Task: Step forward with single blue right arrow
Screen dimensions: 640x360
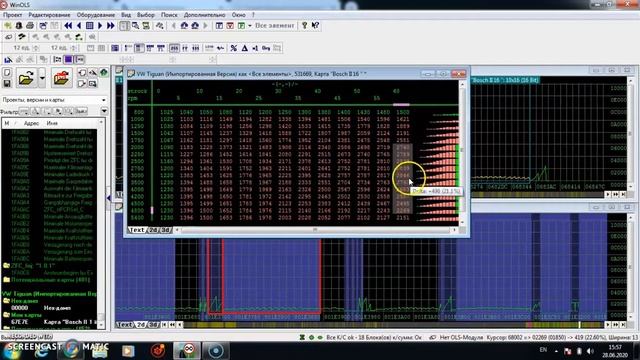Action: [x=100, y=26]
